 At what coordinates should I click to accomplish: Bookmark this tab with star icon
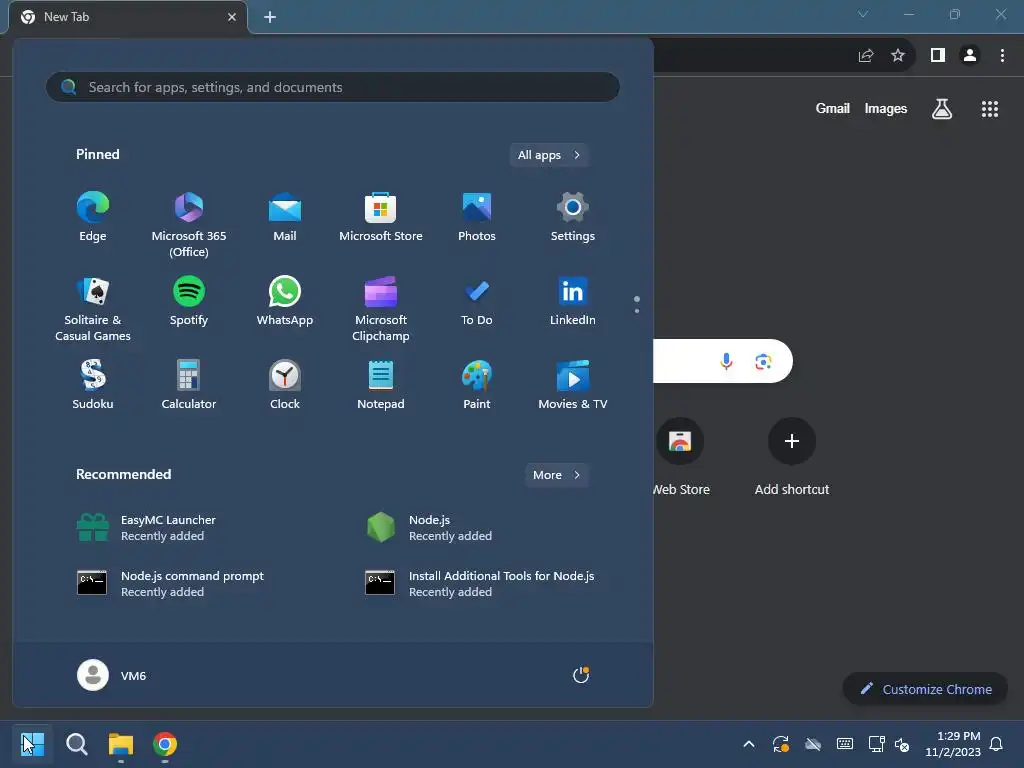pos(897,56)
